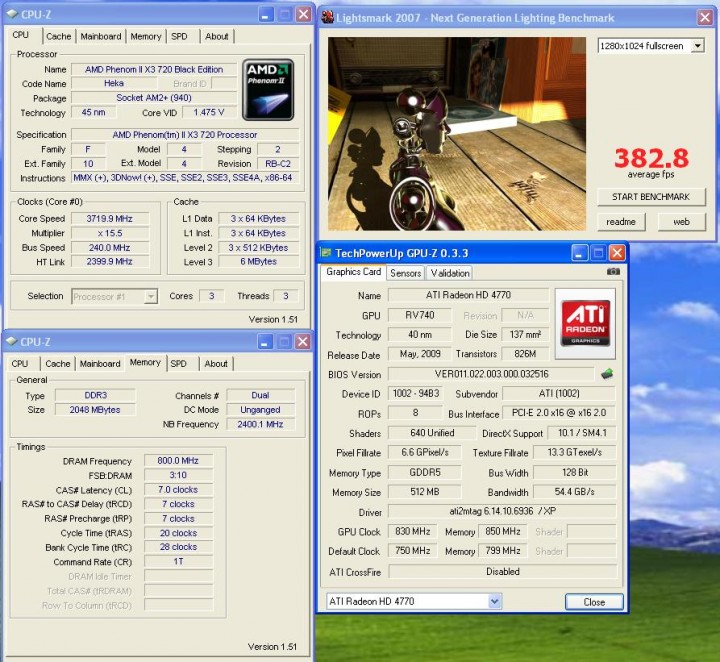The image size is (720, 662).
Task: Click the Lightsmark benchmark preview image
Action: (x=456, y=134)
